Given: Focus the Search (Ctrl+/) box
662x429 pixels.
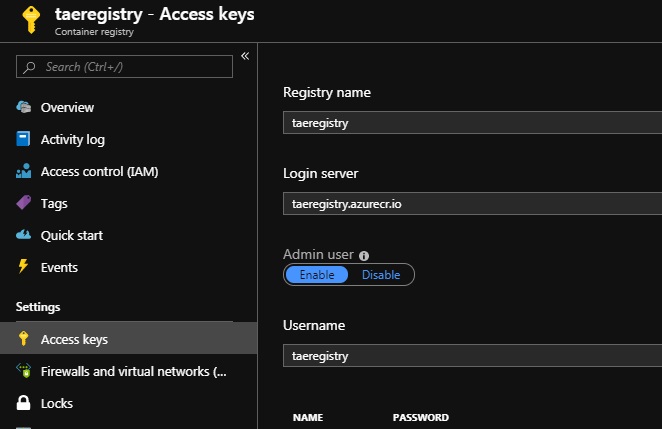Looking at the screenshot, I should [x=124, y=66].
